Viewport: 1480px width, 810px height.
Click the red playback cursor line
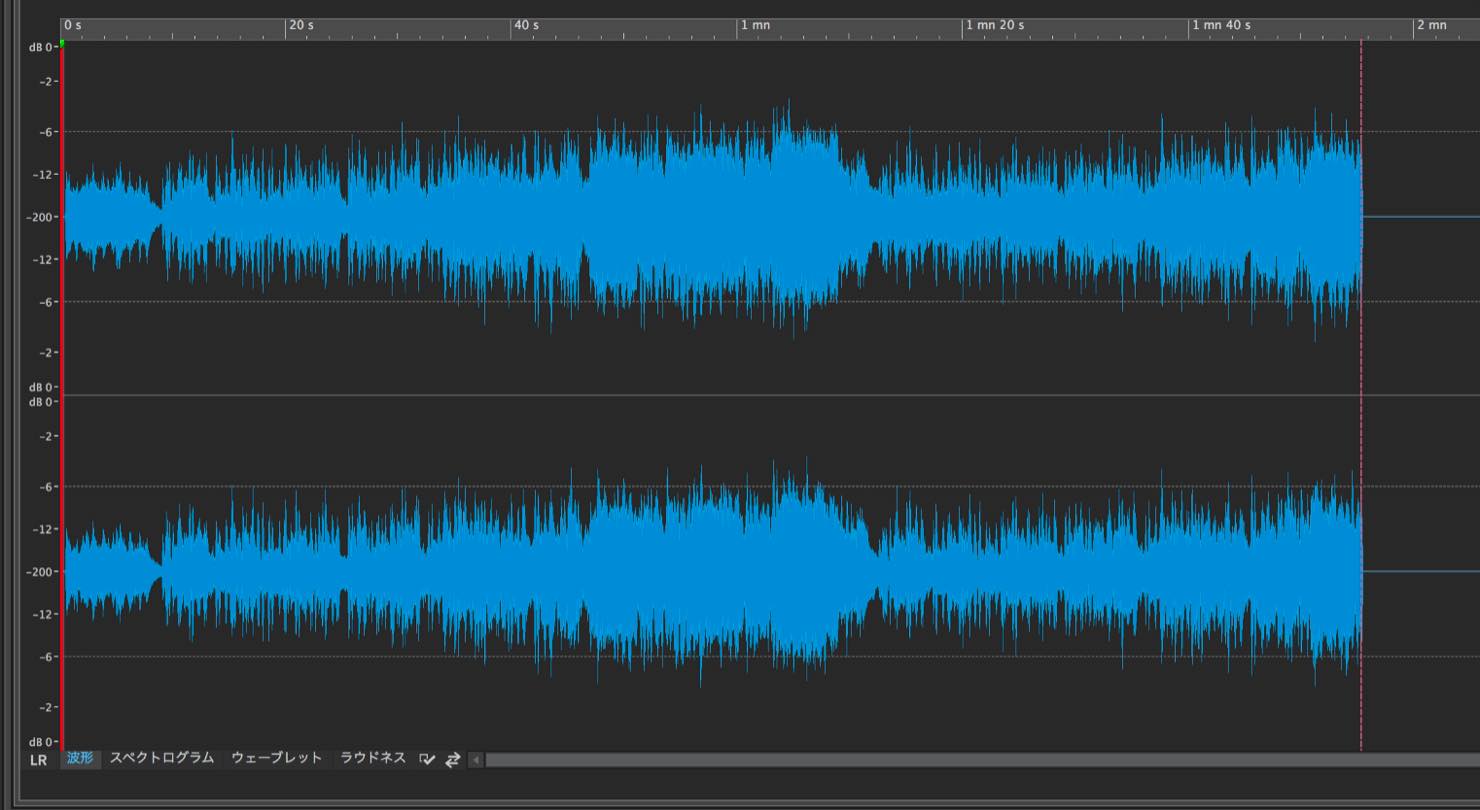pyautogui.click(x=62, y=400)
